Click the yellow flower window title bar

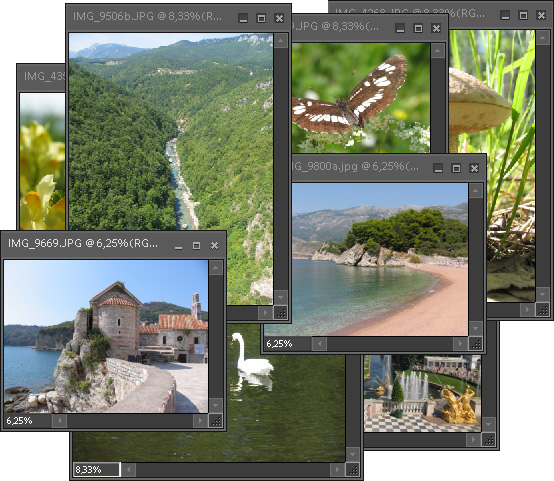tap(42, 77)
